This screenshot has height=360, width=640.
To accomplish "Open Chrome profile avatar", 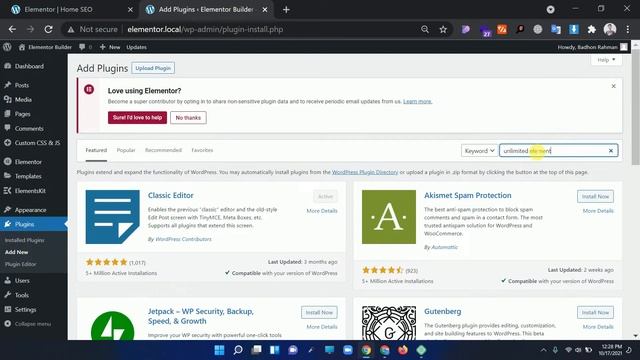I will (x=610, y=29).
